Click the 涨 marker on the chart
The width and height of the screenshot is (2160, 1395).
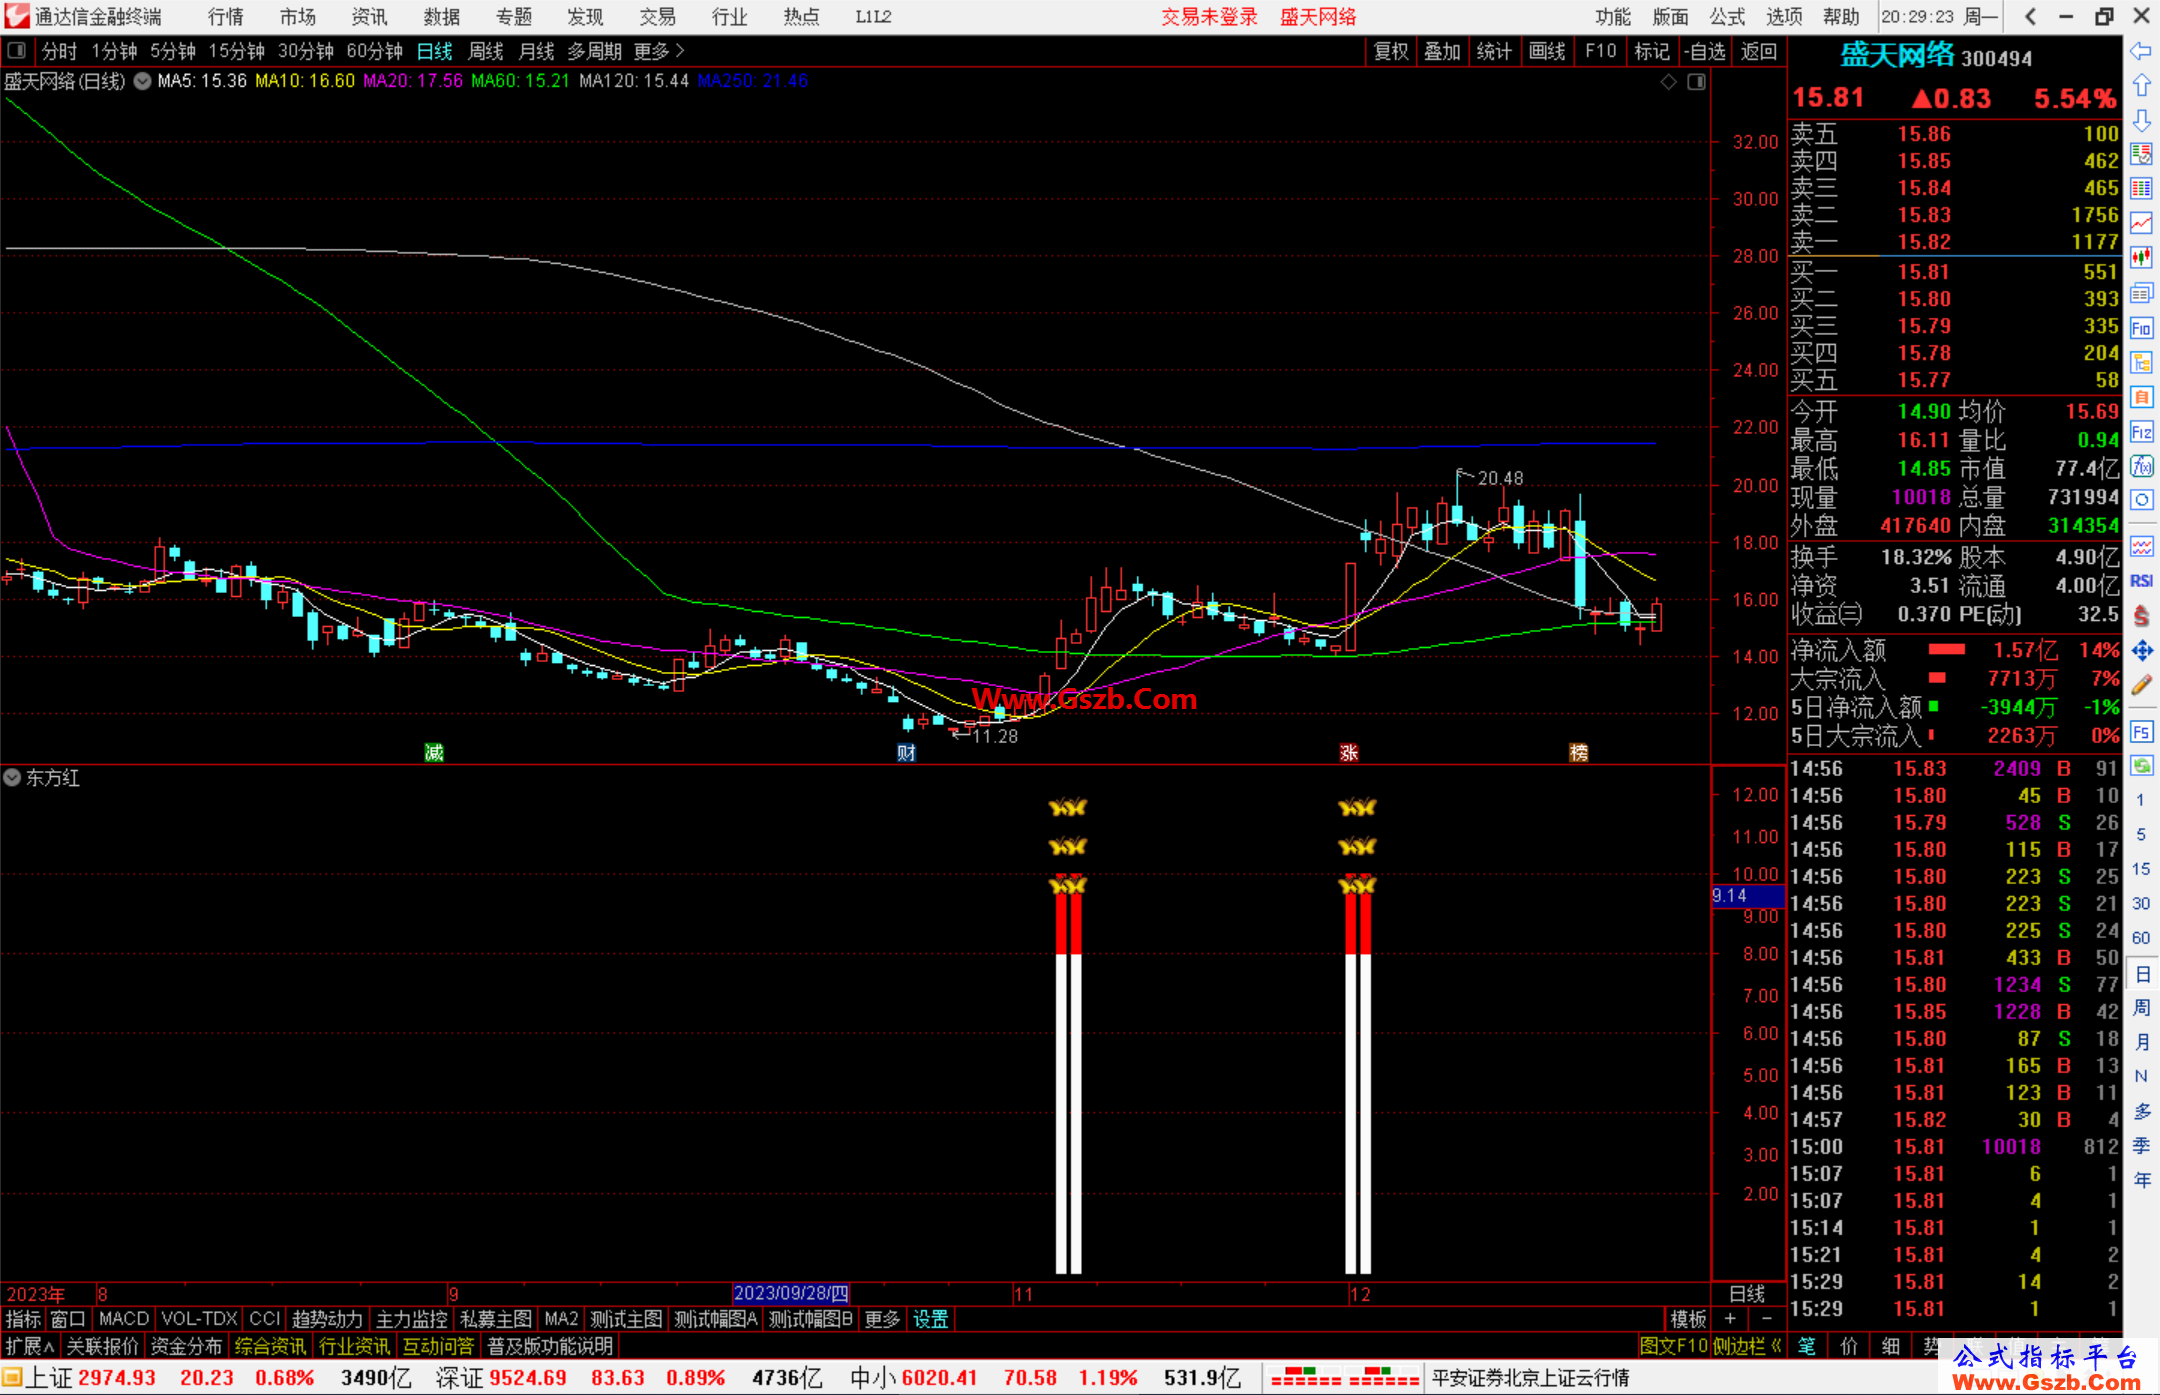(x=1349, y=752)
